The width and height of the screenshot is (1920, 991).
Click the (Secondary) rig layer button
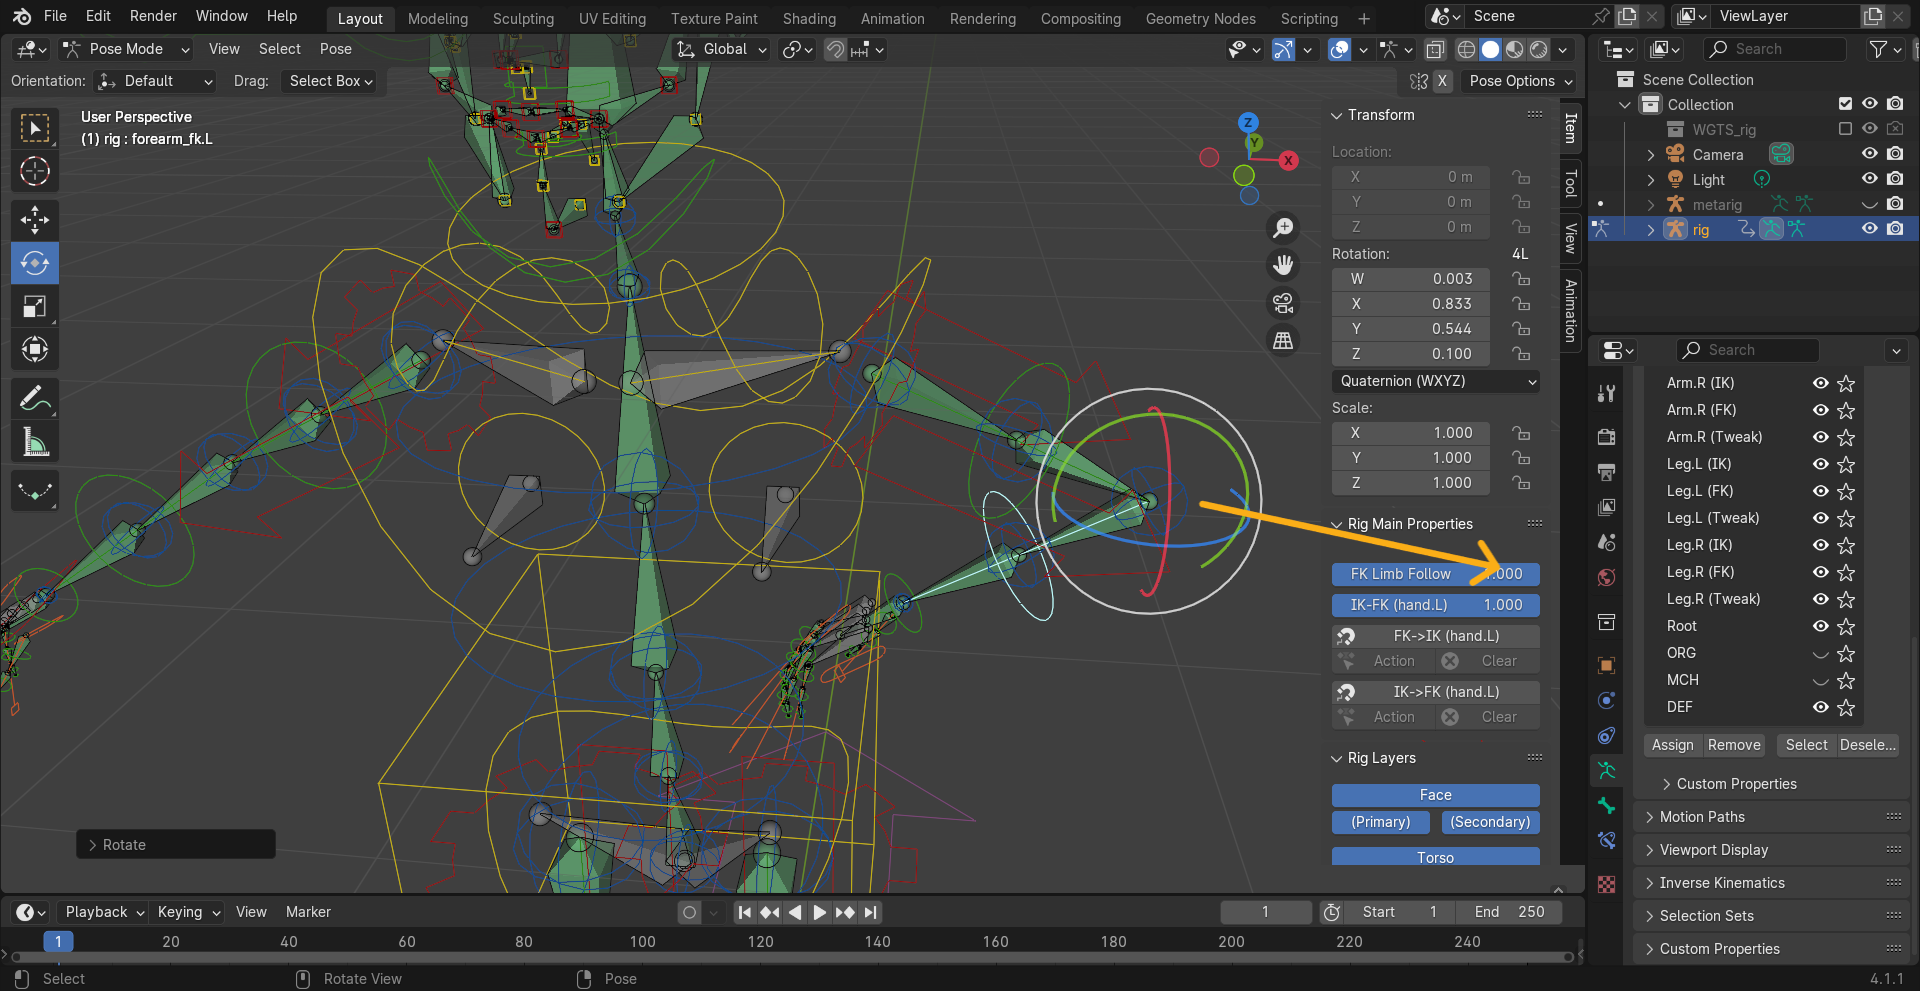click(1490, 822)
